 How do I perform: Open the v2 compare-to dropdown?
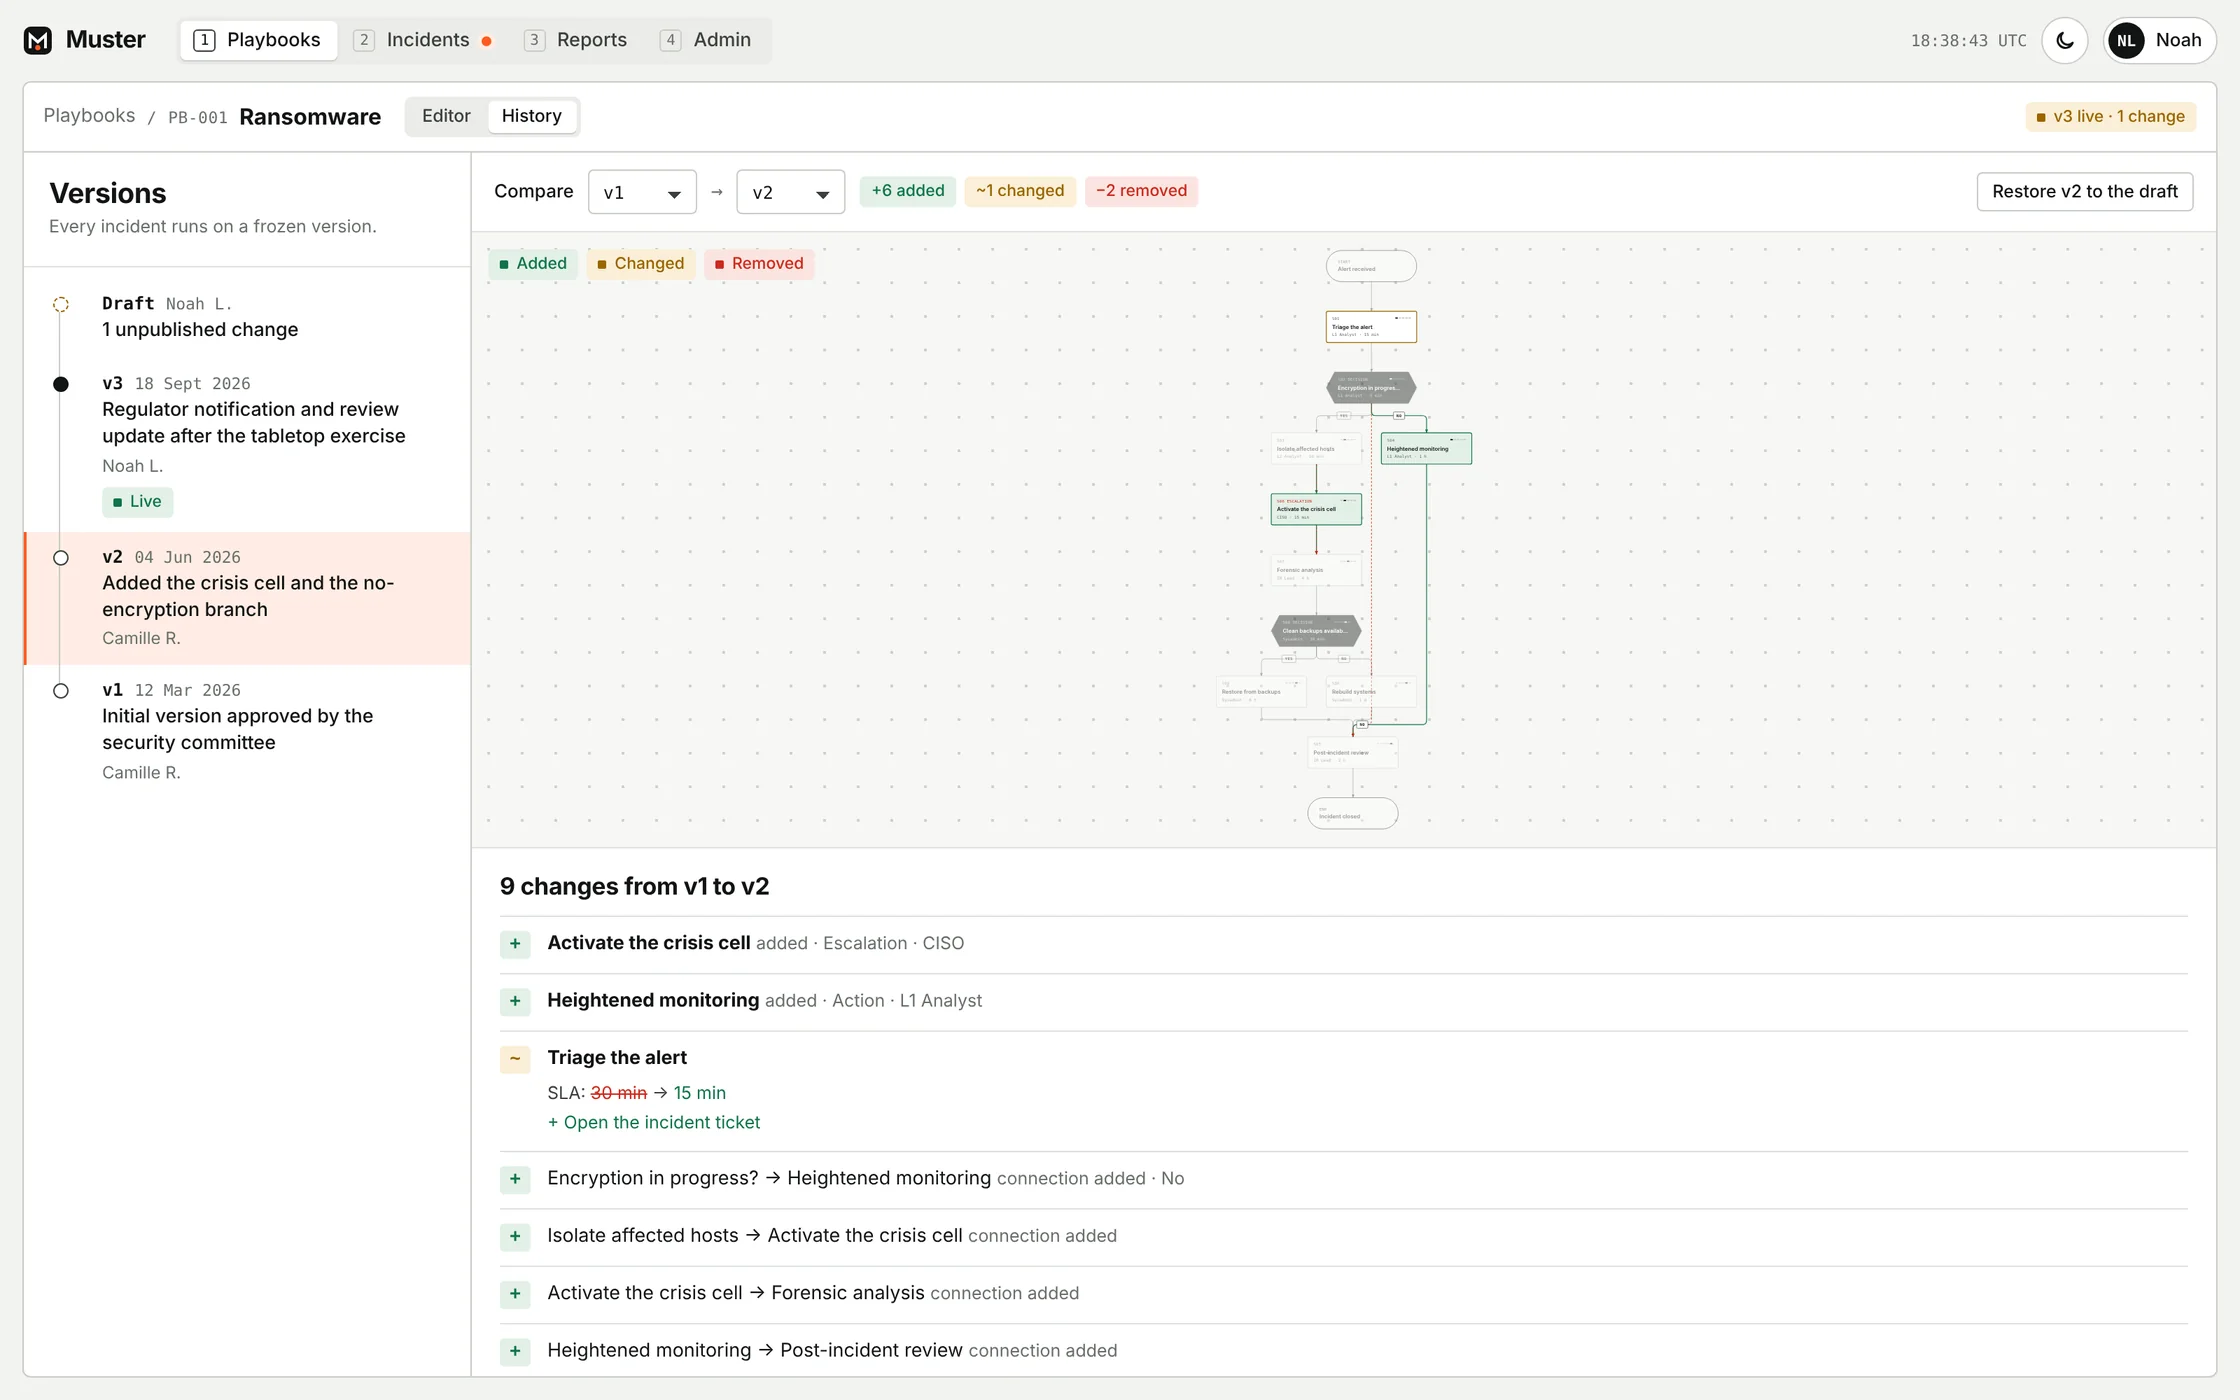click(790, 192)
